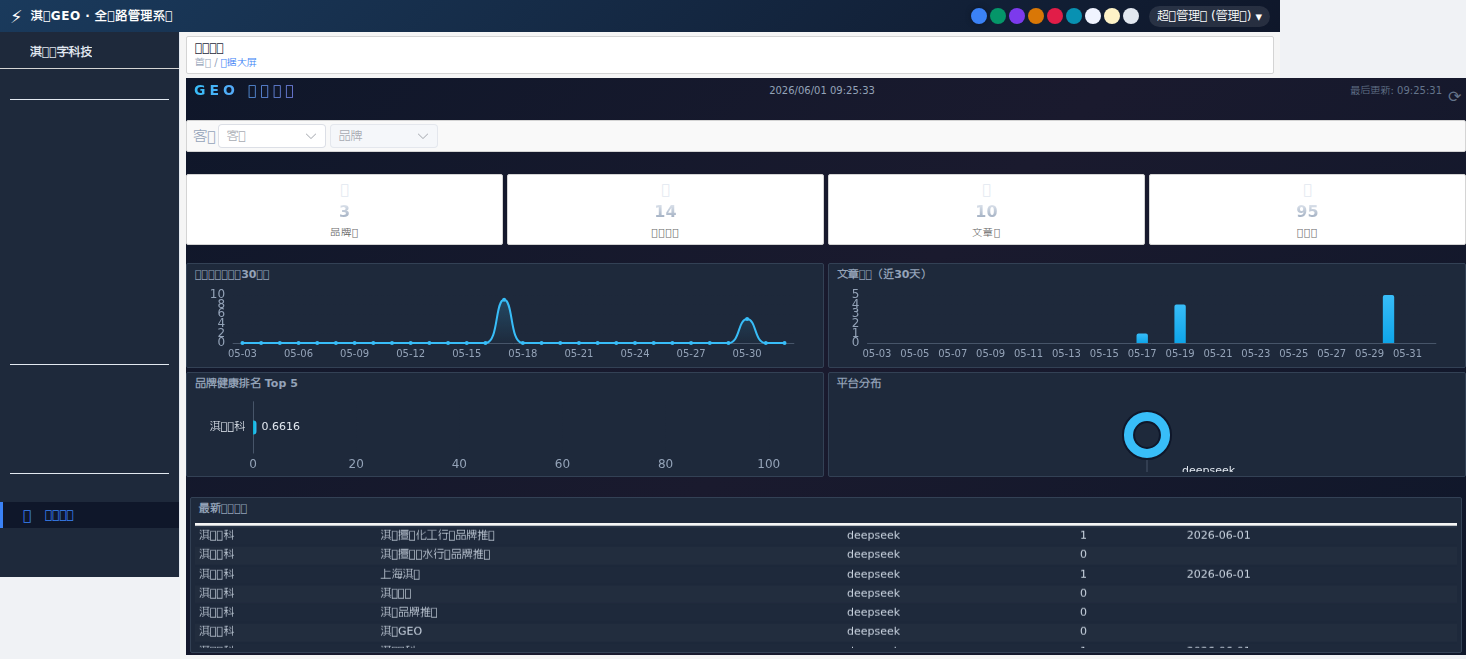Click the blue donut chart ring

click(1147, 416)
